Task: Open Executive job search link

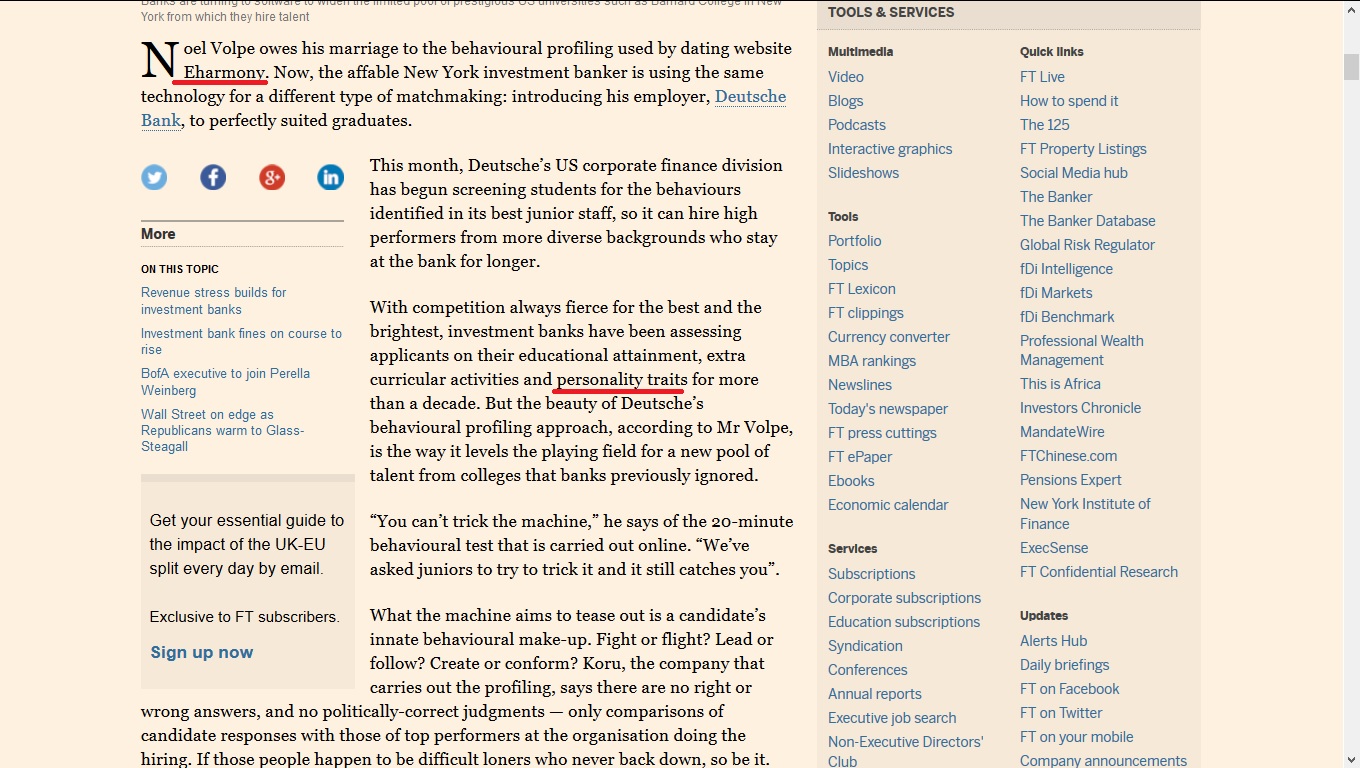Action: point(892,718)
